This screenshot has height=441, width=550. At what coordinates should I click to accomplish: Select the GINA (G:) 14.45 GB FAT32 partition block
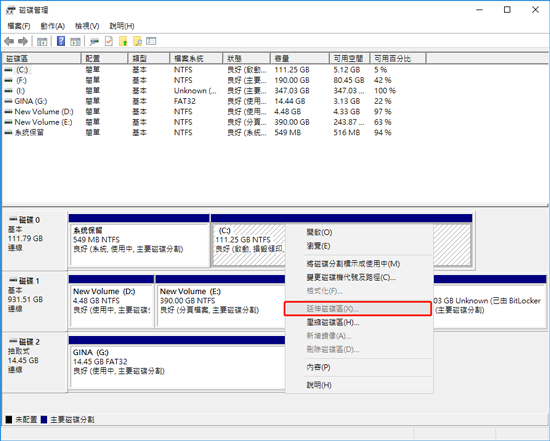pyautogui.click(x=177, y=362)
